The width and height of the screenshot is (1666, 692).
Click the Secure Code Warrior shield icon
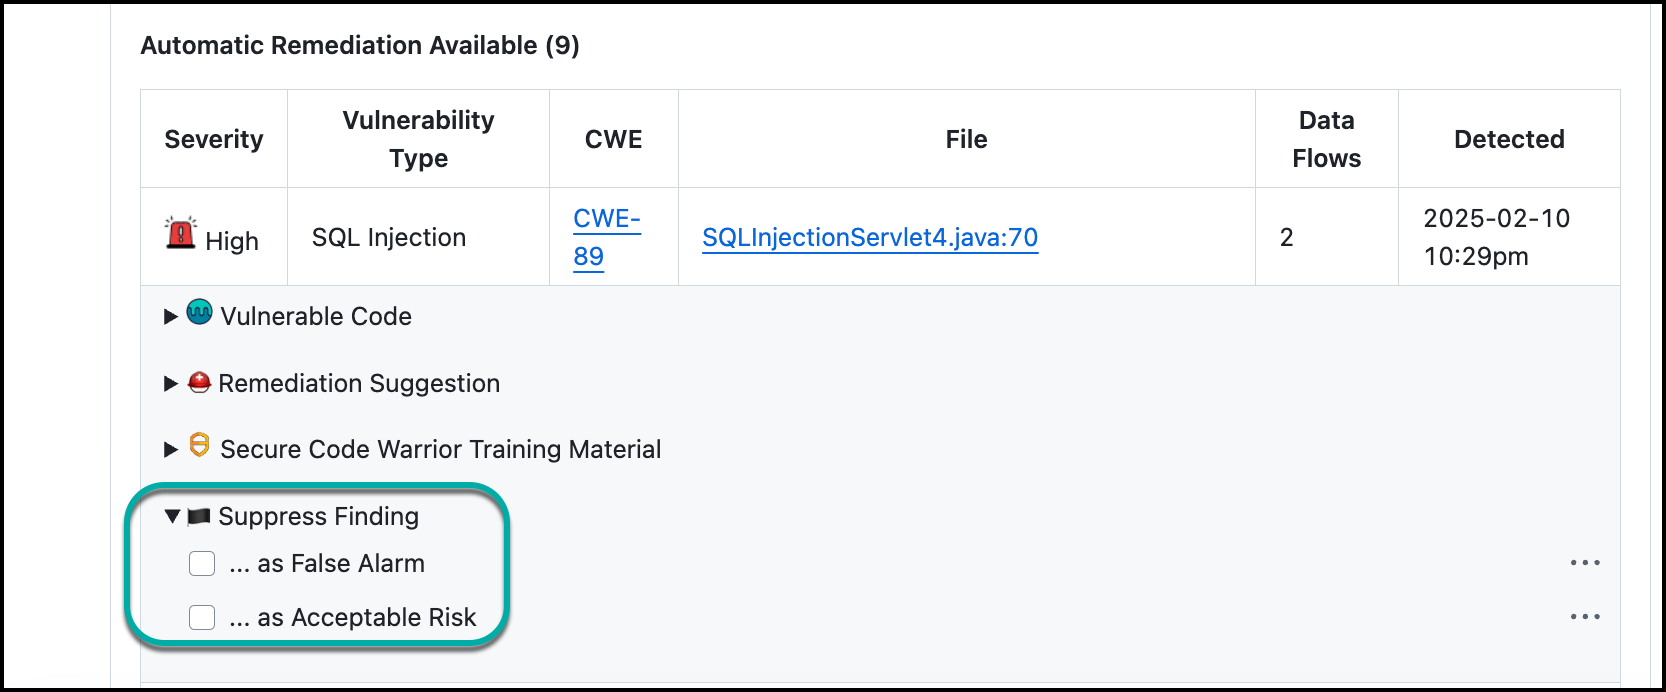tap(200, 446)
